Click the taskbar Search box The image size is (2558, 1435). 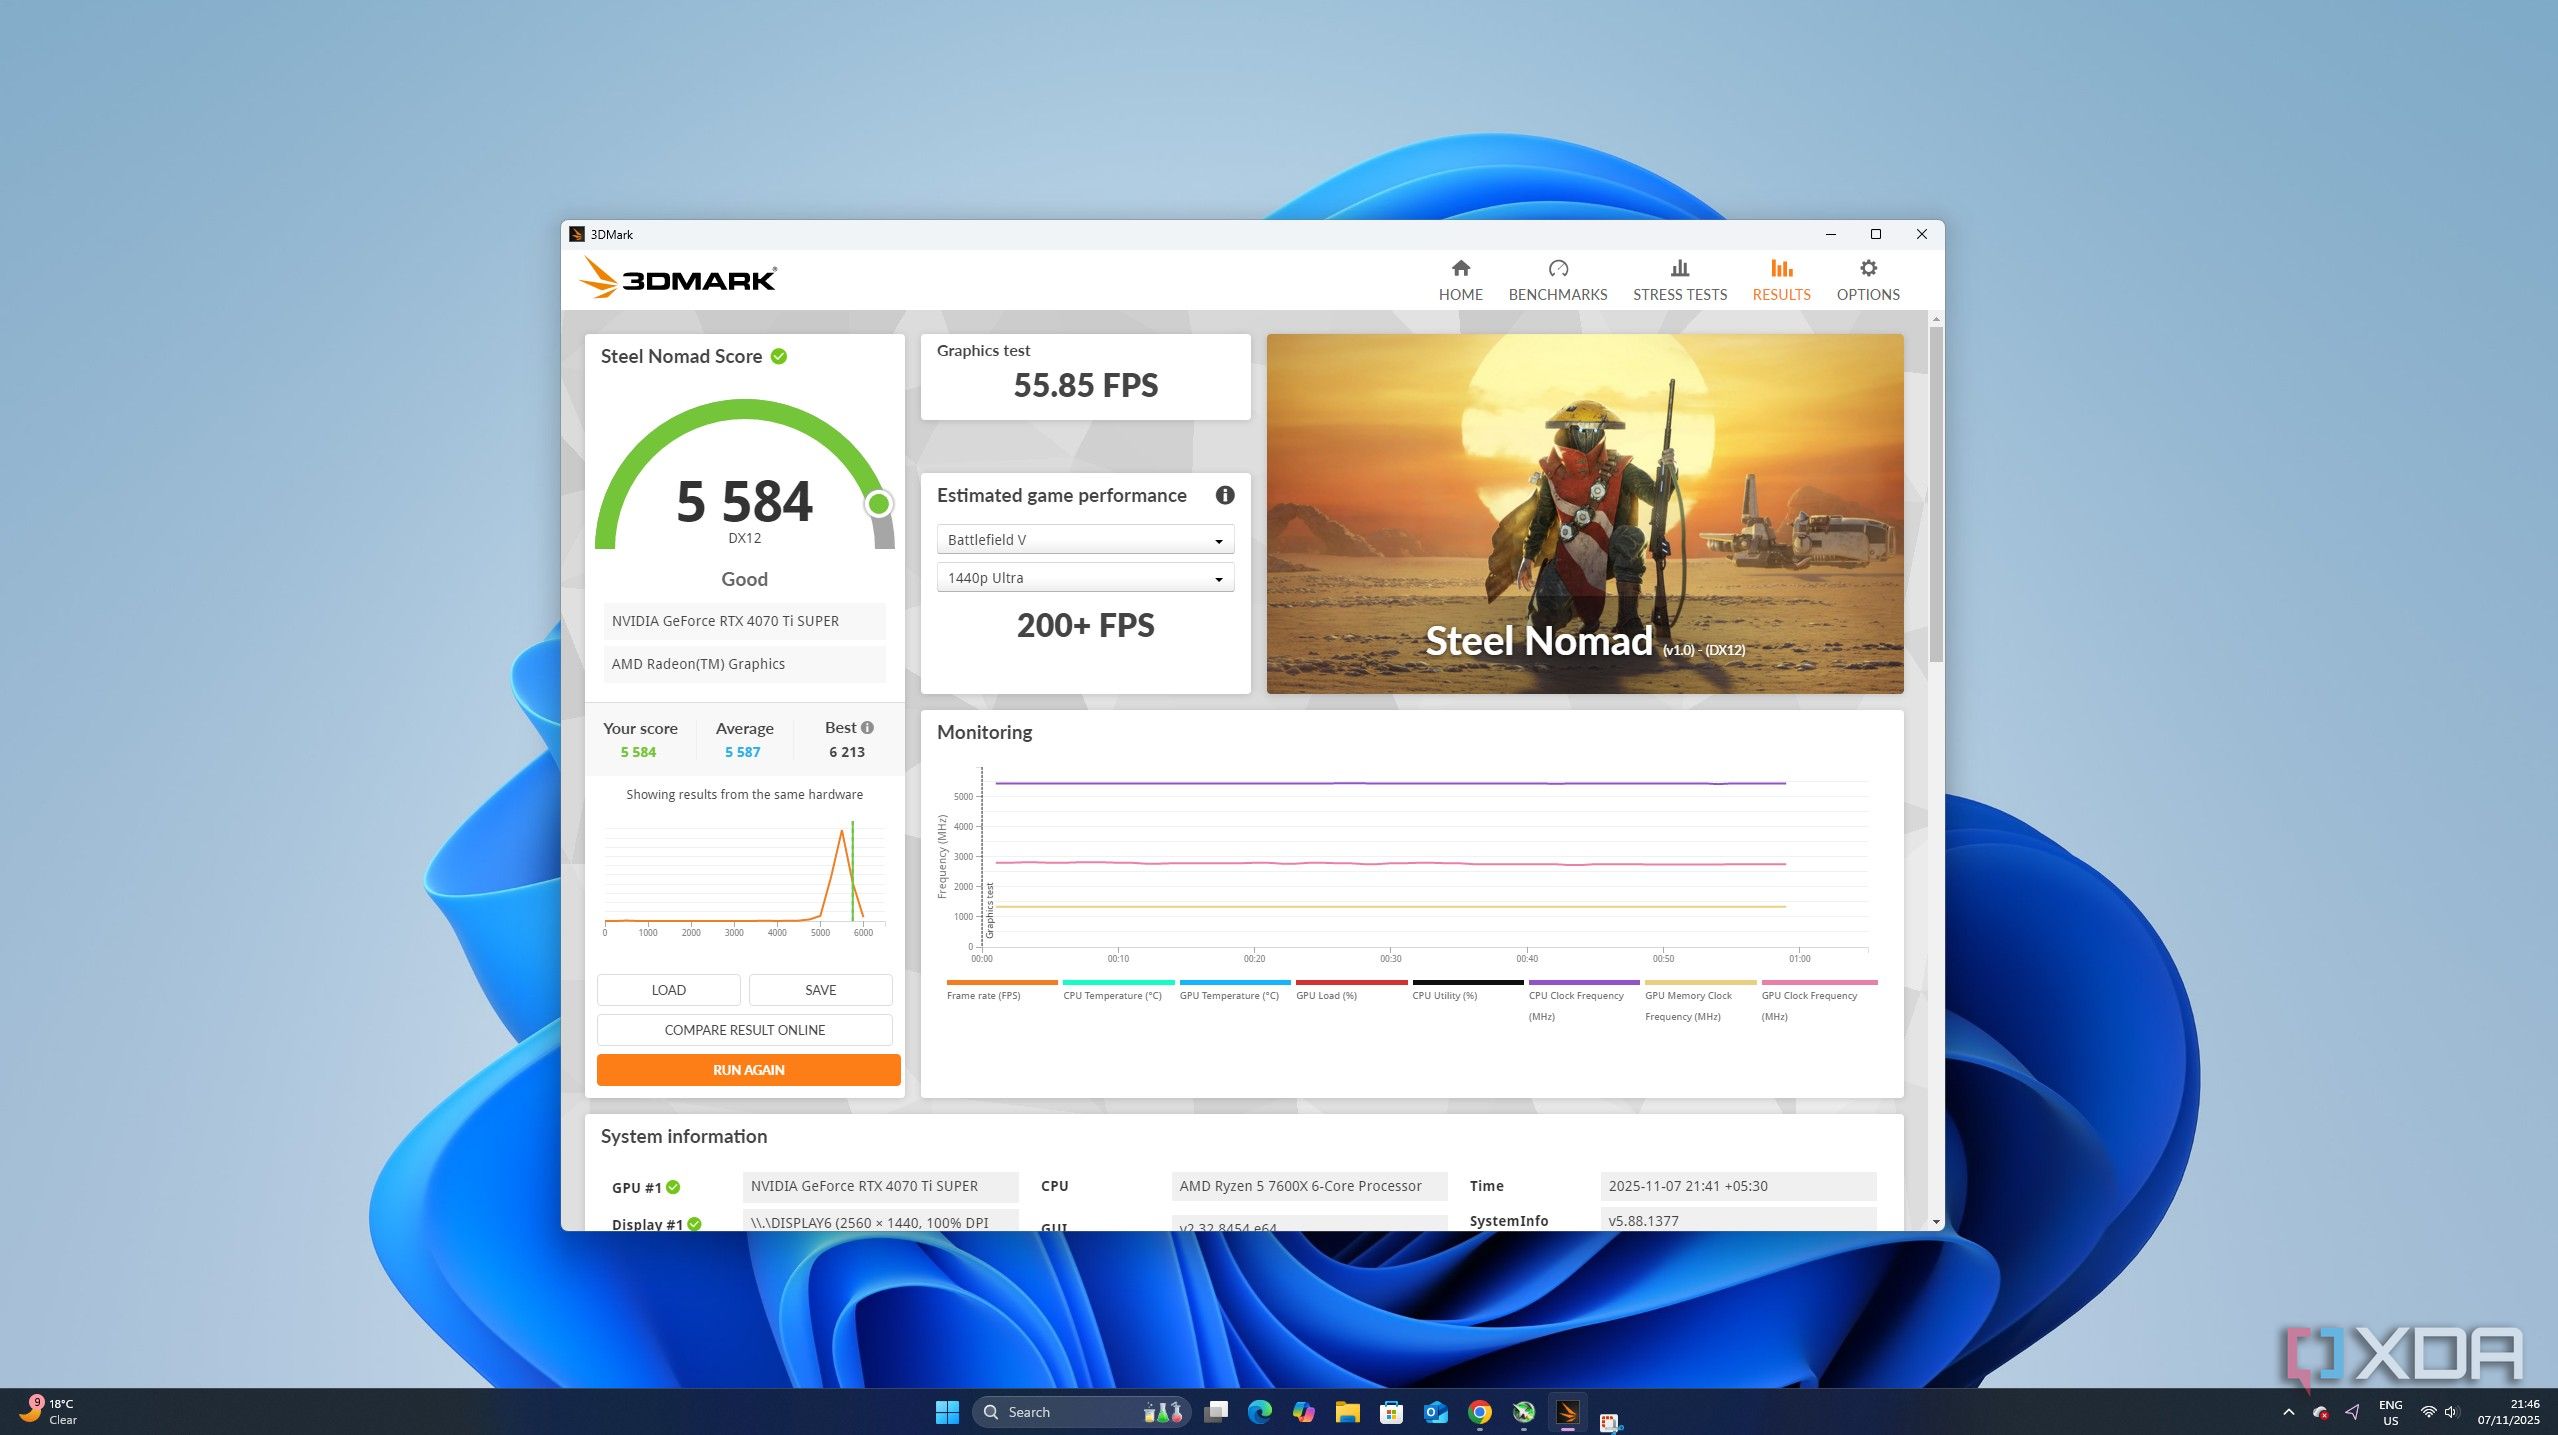click(x=1080, y=1411)
